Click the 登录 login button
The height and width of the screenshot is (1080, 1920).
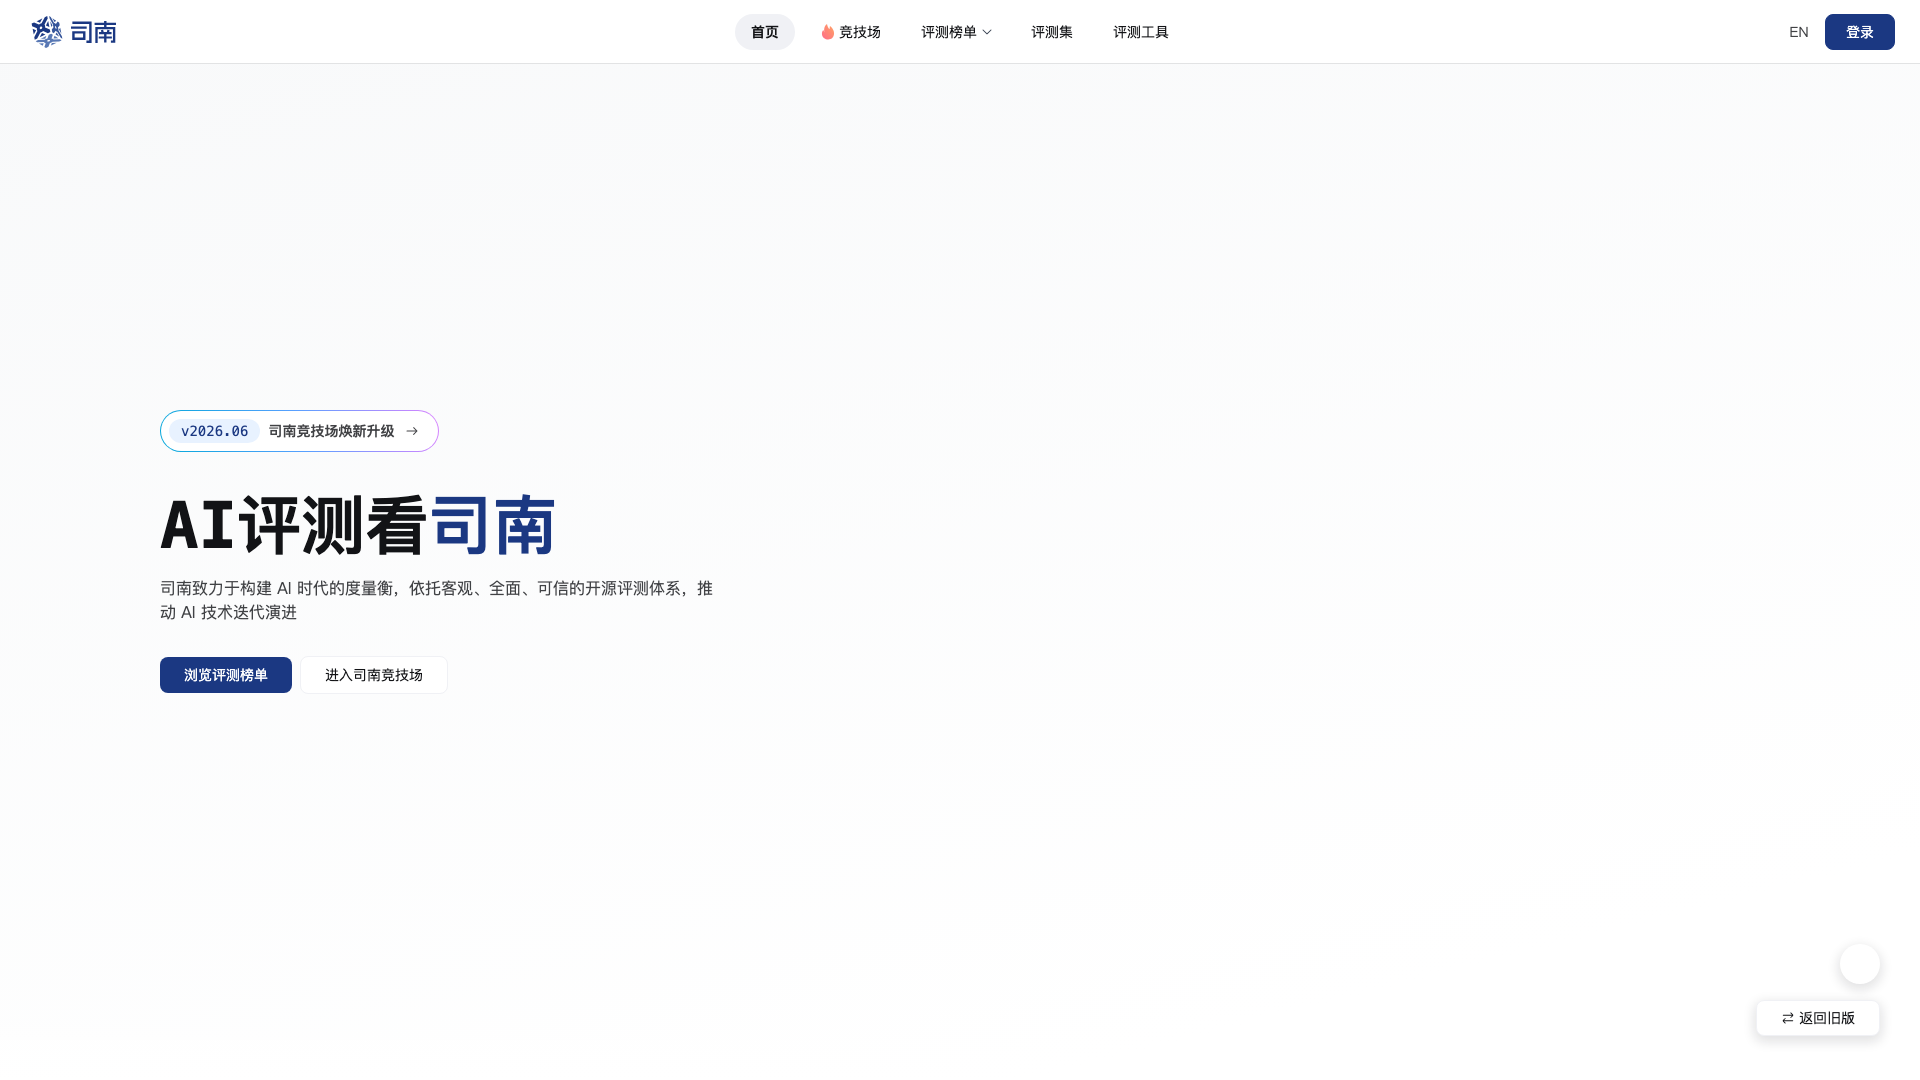(x=1860, y=32)
